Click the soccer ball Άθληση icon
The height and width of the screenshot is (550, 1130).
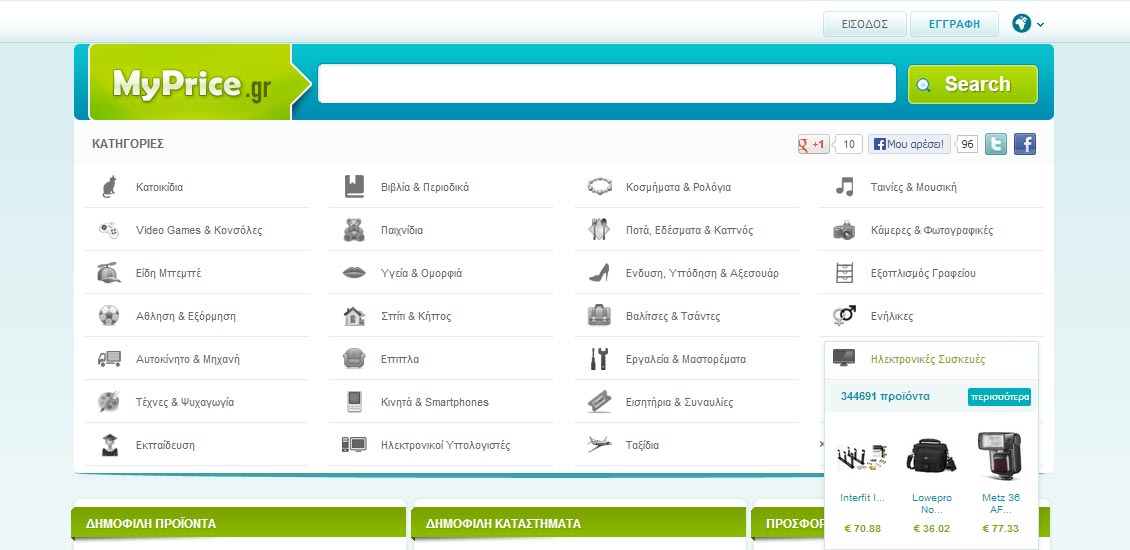(108, 316)
